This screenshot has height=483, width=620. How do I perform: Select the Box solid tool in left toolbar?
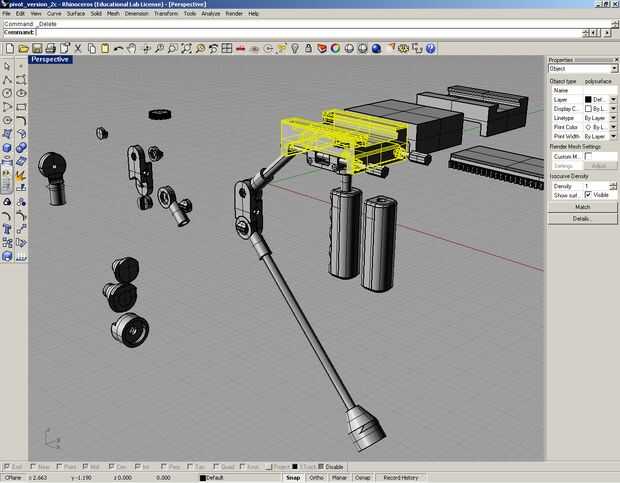click(x=7, y=147)
